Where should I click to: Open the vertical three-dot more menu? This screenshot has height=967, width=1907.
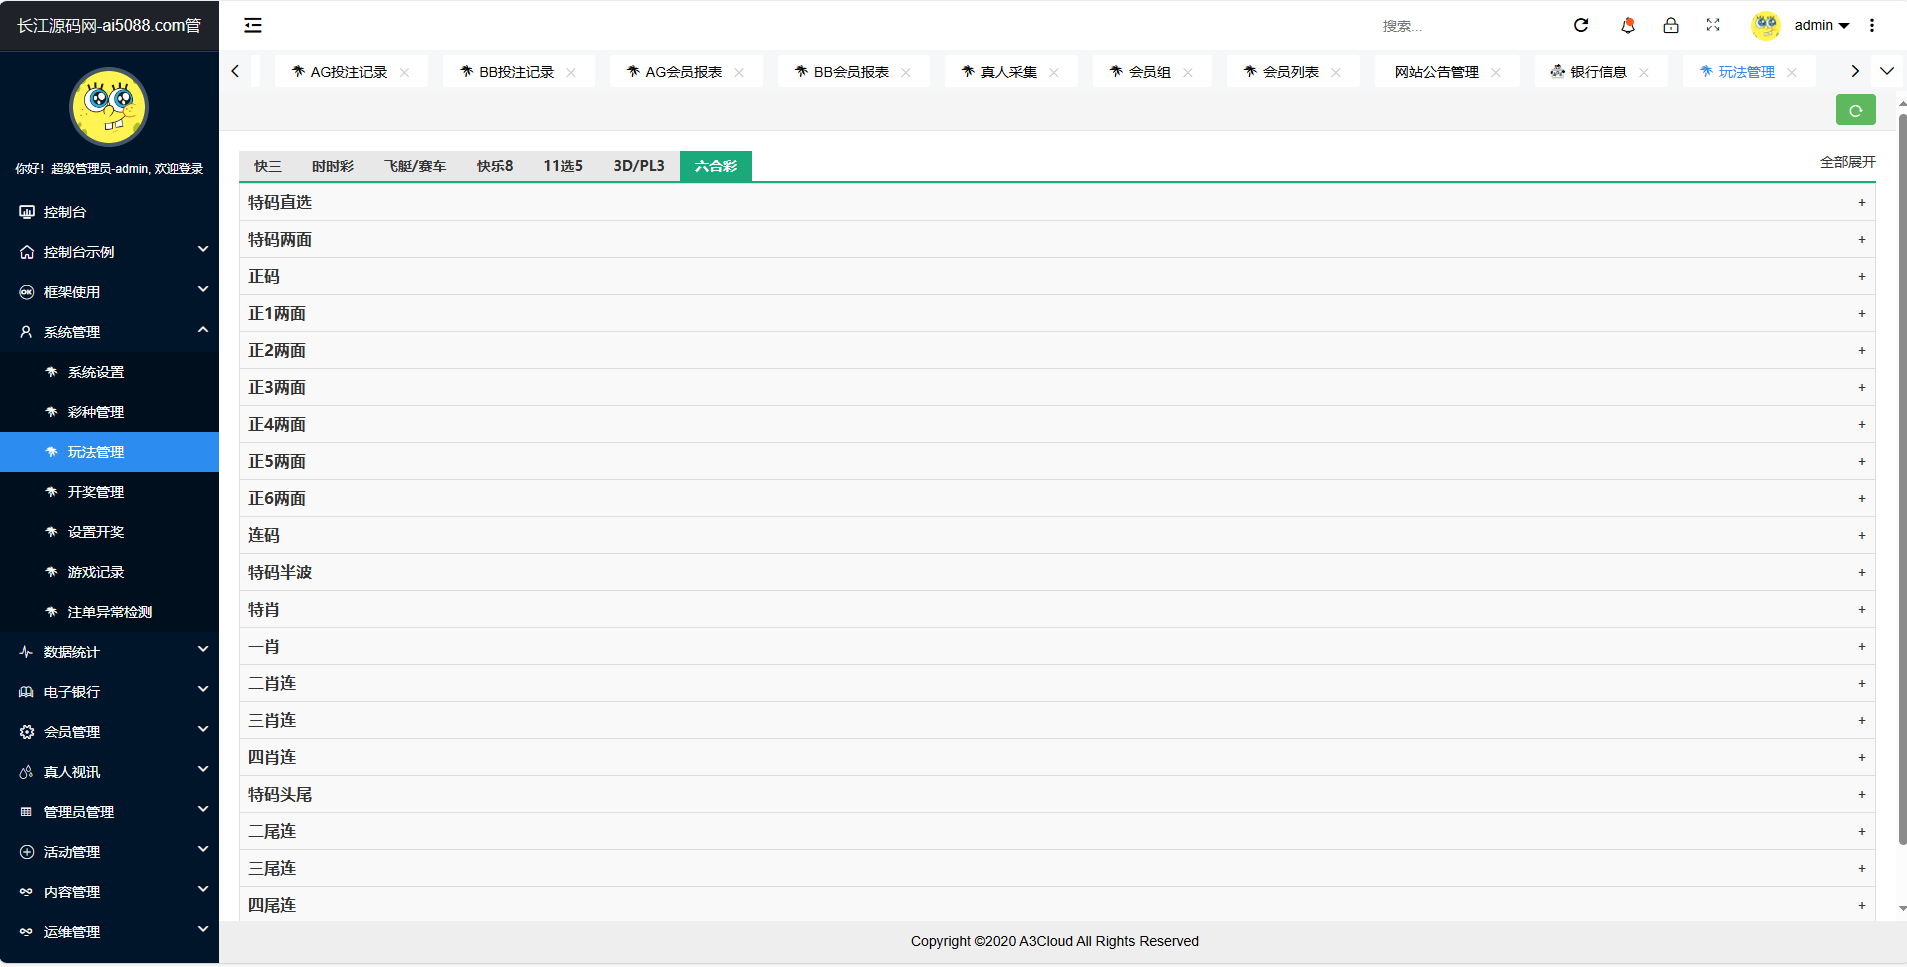pyautogui.click(x=1872, y=25)
